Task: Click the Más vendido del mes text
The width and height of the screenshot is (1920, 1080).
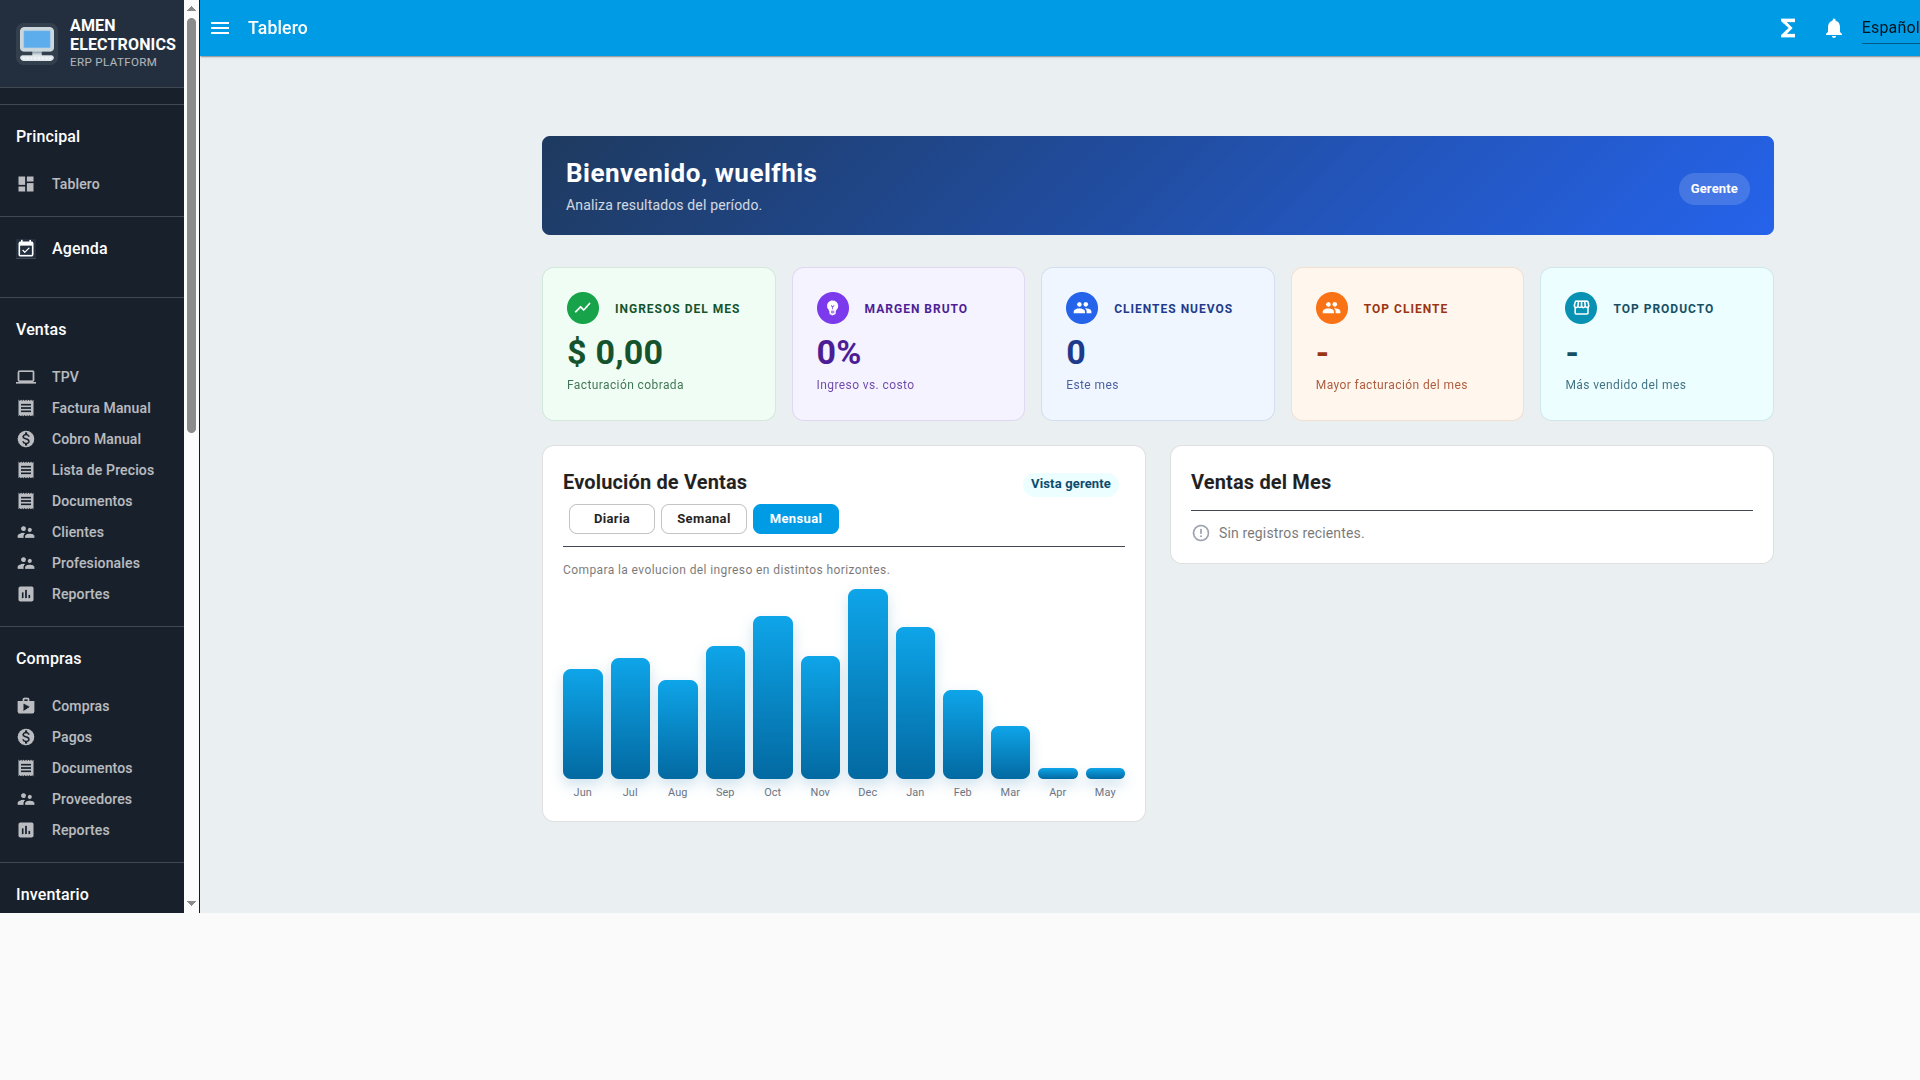Action: (1625, 385)
